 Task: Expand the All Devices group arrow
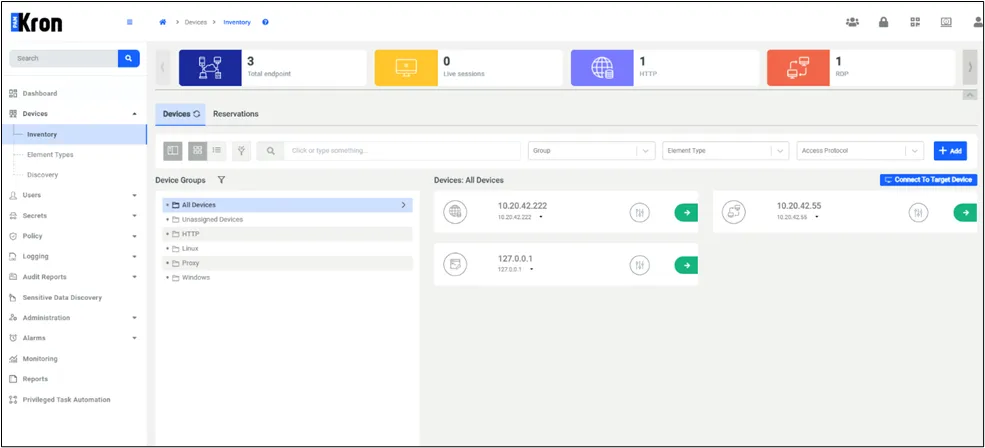click(x=403, y=205)
